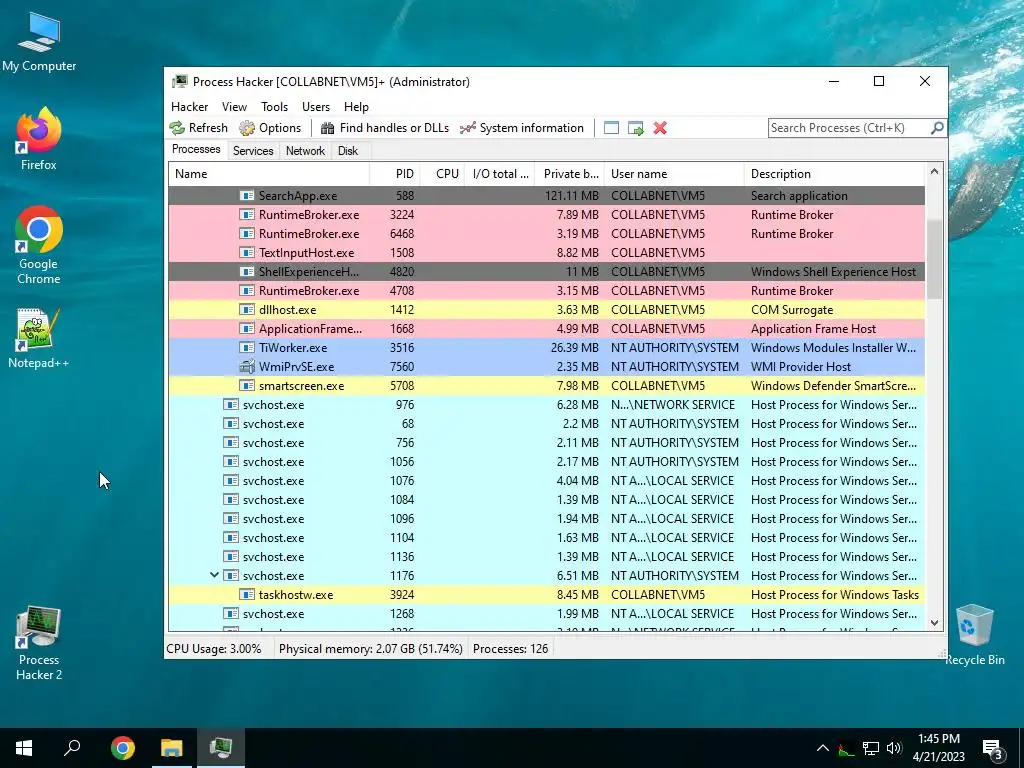Image resolution: width=1024 pixels, height=768 pixels.
Task: Open the Windows Start menu
Action: (x=24, y=748)
